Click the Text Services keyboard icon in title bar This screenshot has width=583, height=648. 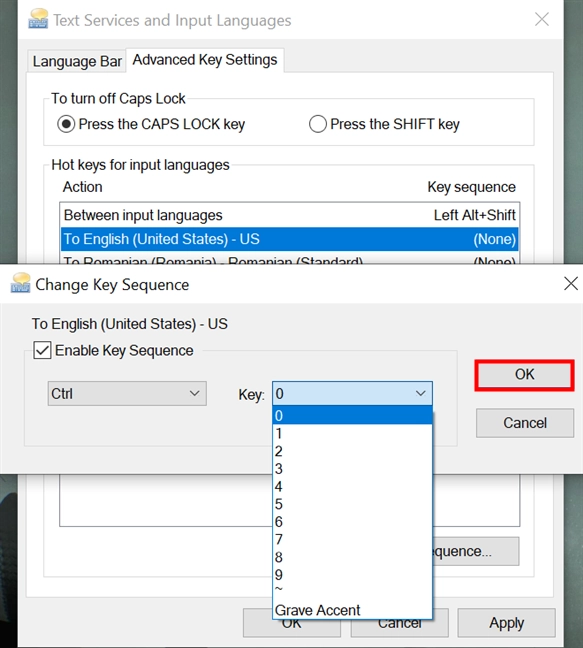pos(38,19)
